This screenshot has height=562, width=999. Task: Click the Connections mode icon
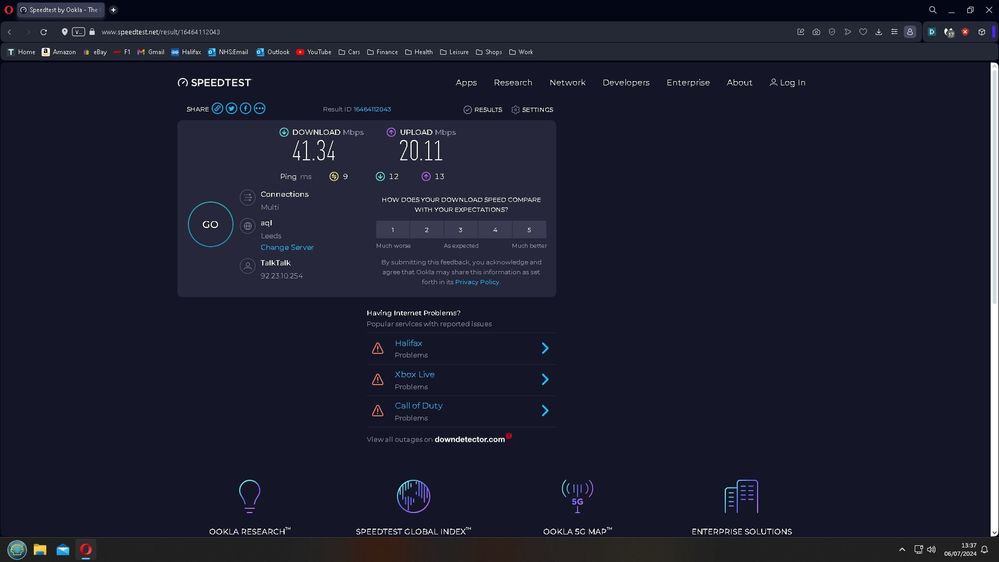point(247,198)
